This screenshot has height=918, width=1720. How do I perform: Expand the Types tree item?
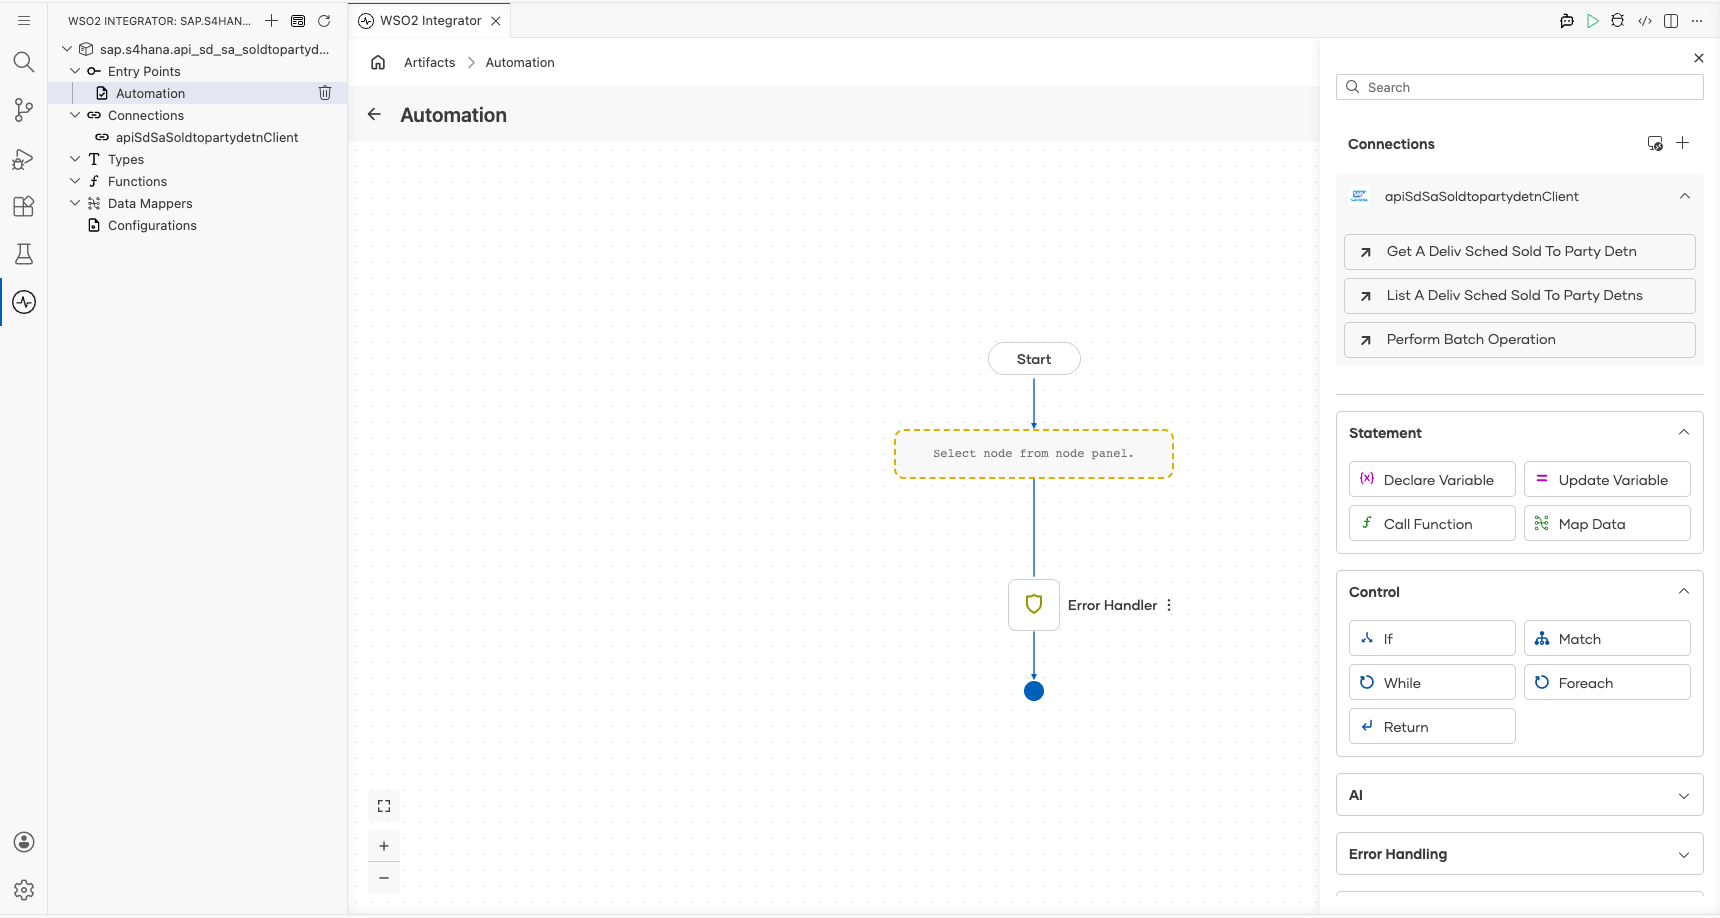[75, 159]
